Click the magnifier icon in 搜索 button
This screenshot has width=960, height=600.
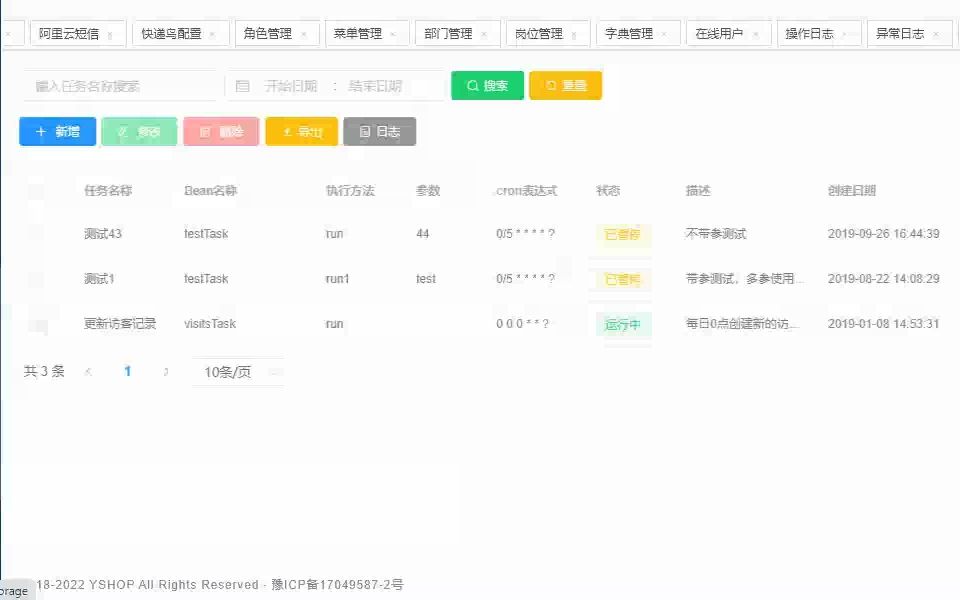[471, 85]
